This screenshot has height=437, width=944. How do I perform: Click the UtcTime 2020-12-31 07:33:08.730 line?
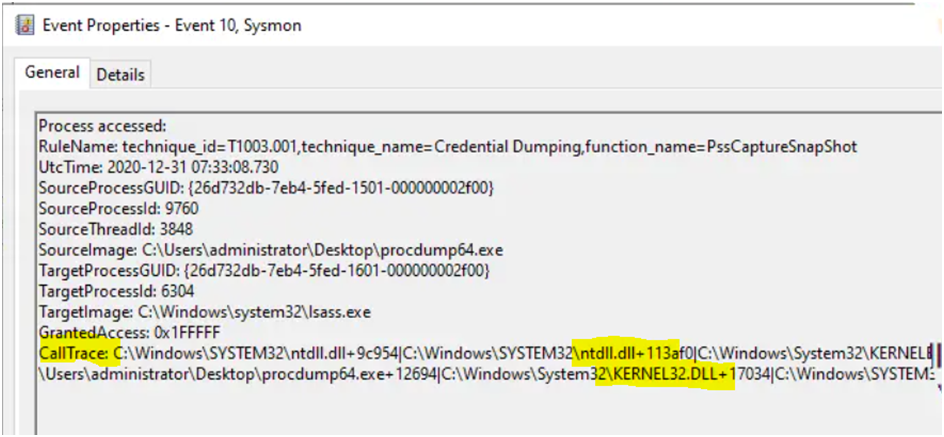point(158,168)
